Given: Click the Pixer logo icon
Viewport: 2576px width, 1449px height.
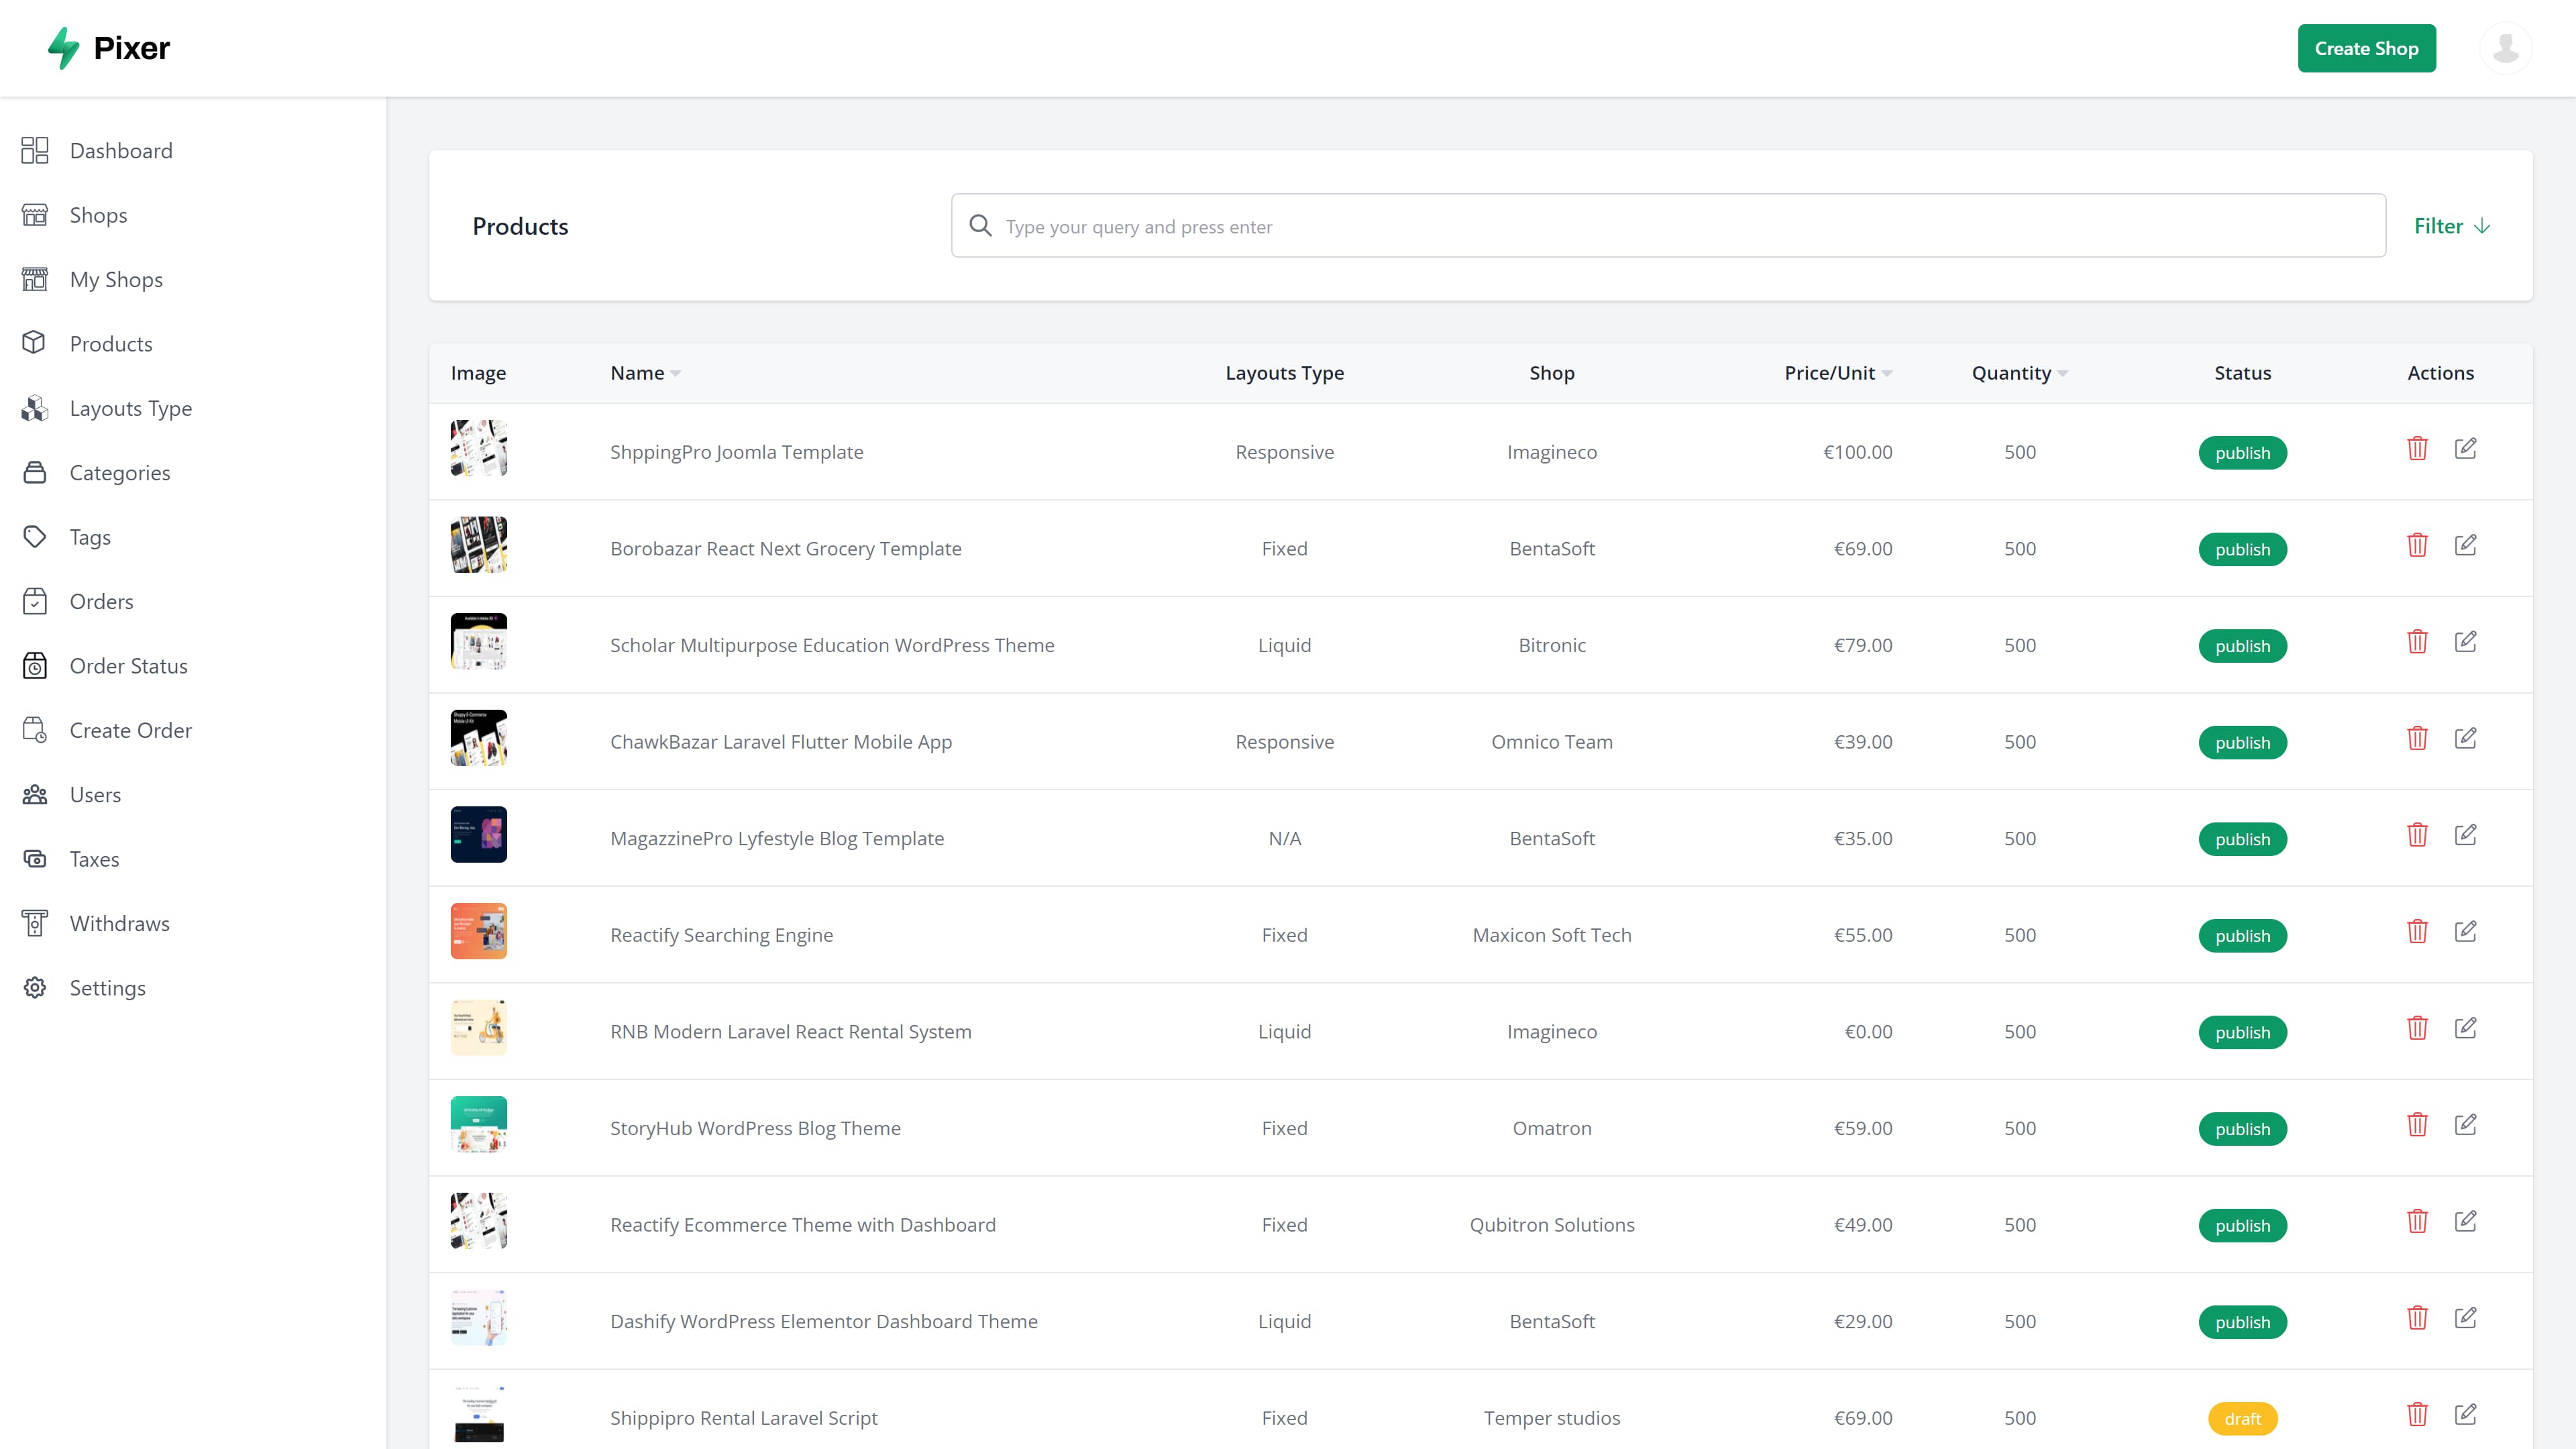Looking at the screenshot, I should [x=63, y=47].
